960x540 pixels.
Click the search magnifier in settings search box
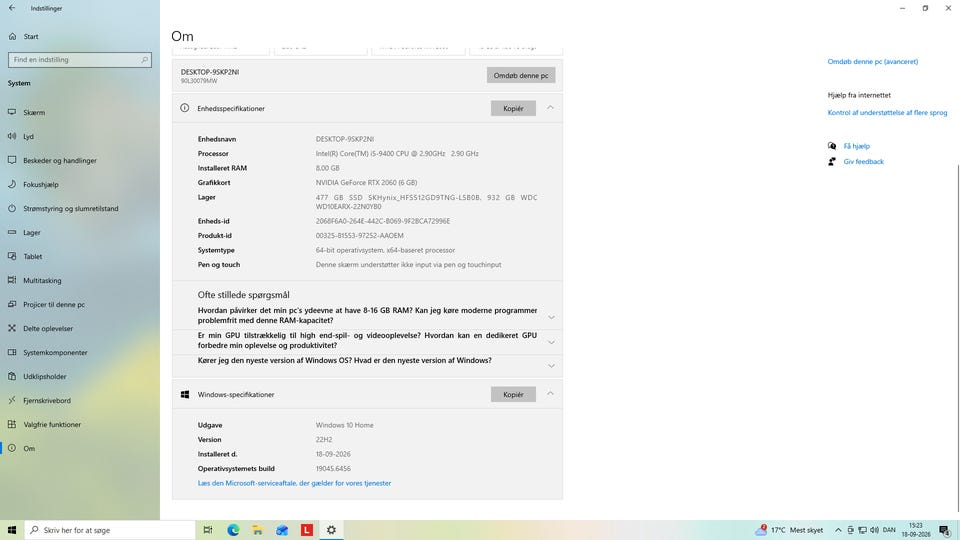pyautogui.click(x=144, y=59)
